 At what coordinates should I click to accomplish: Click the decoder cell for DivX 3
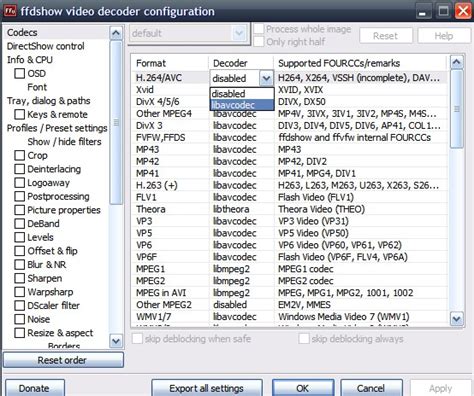(x=241, y=126)
